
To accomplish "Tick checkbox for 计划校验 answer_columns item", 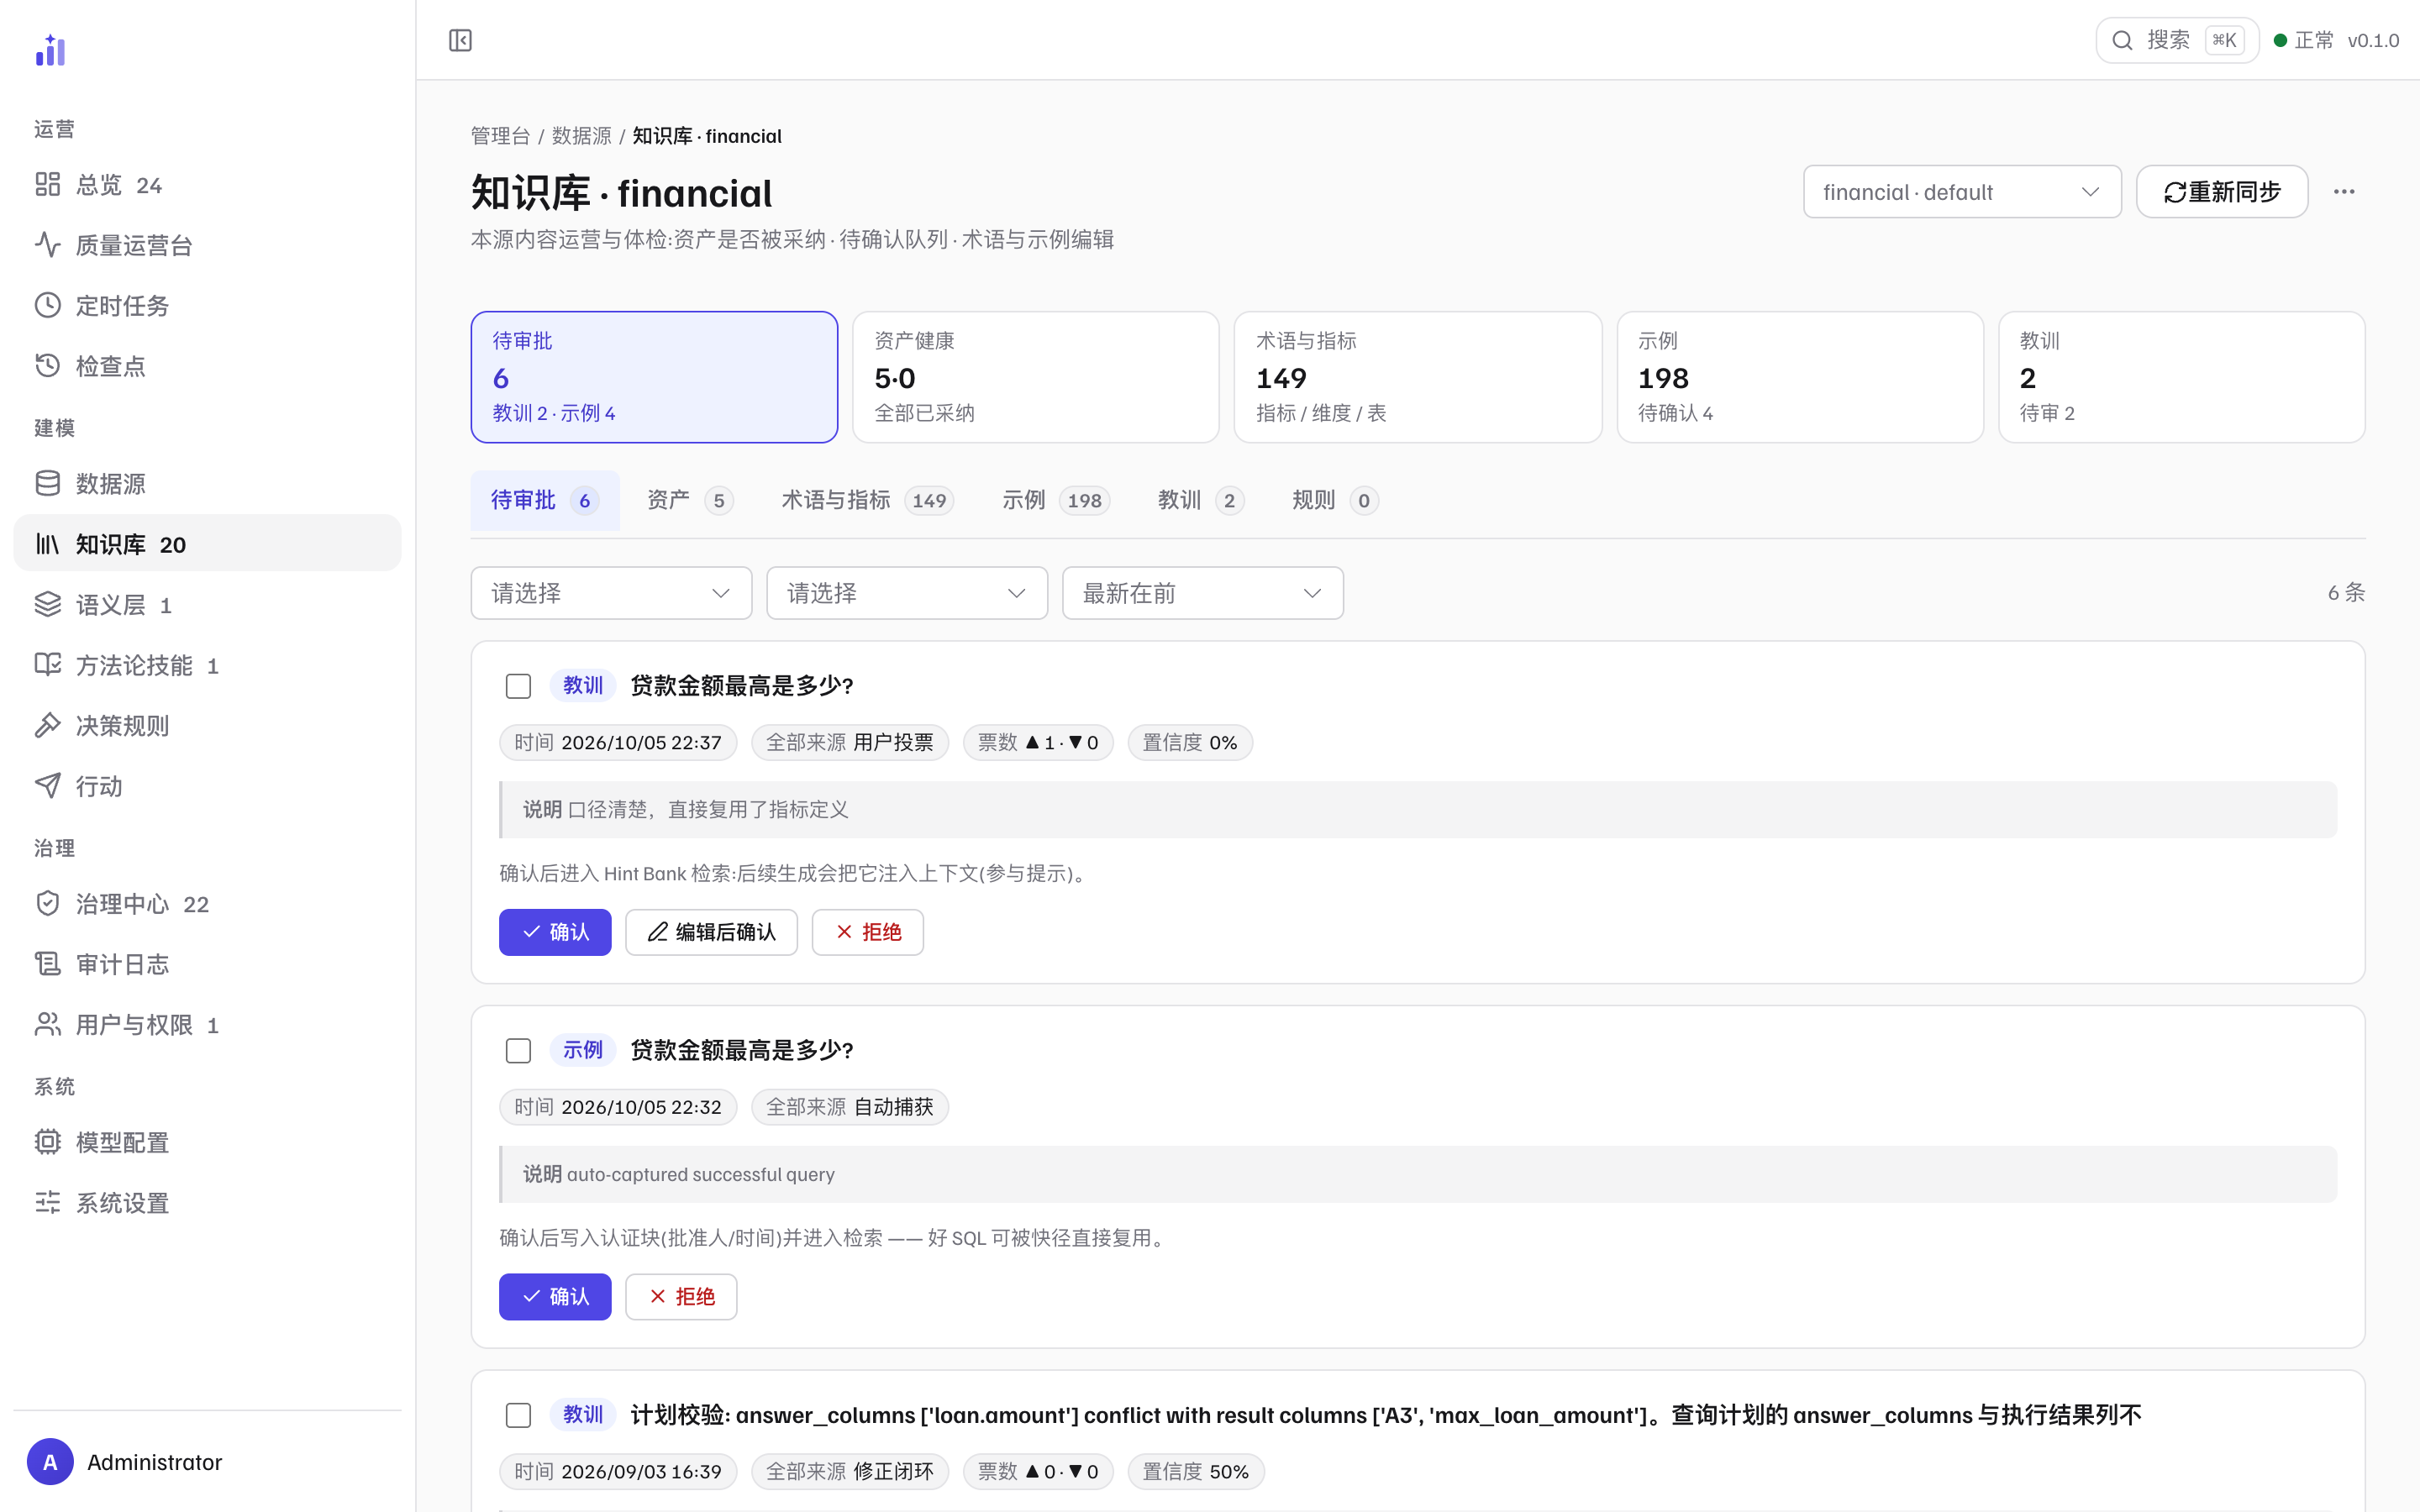I will tap(518, 1415).
